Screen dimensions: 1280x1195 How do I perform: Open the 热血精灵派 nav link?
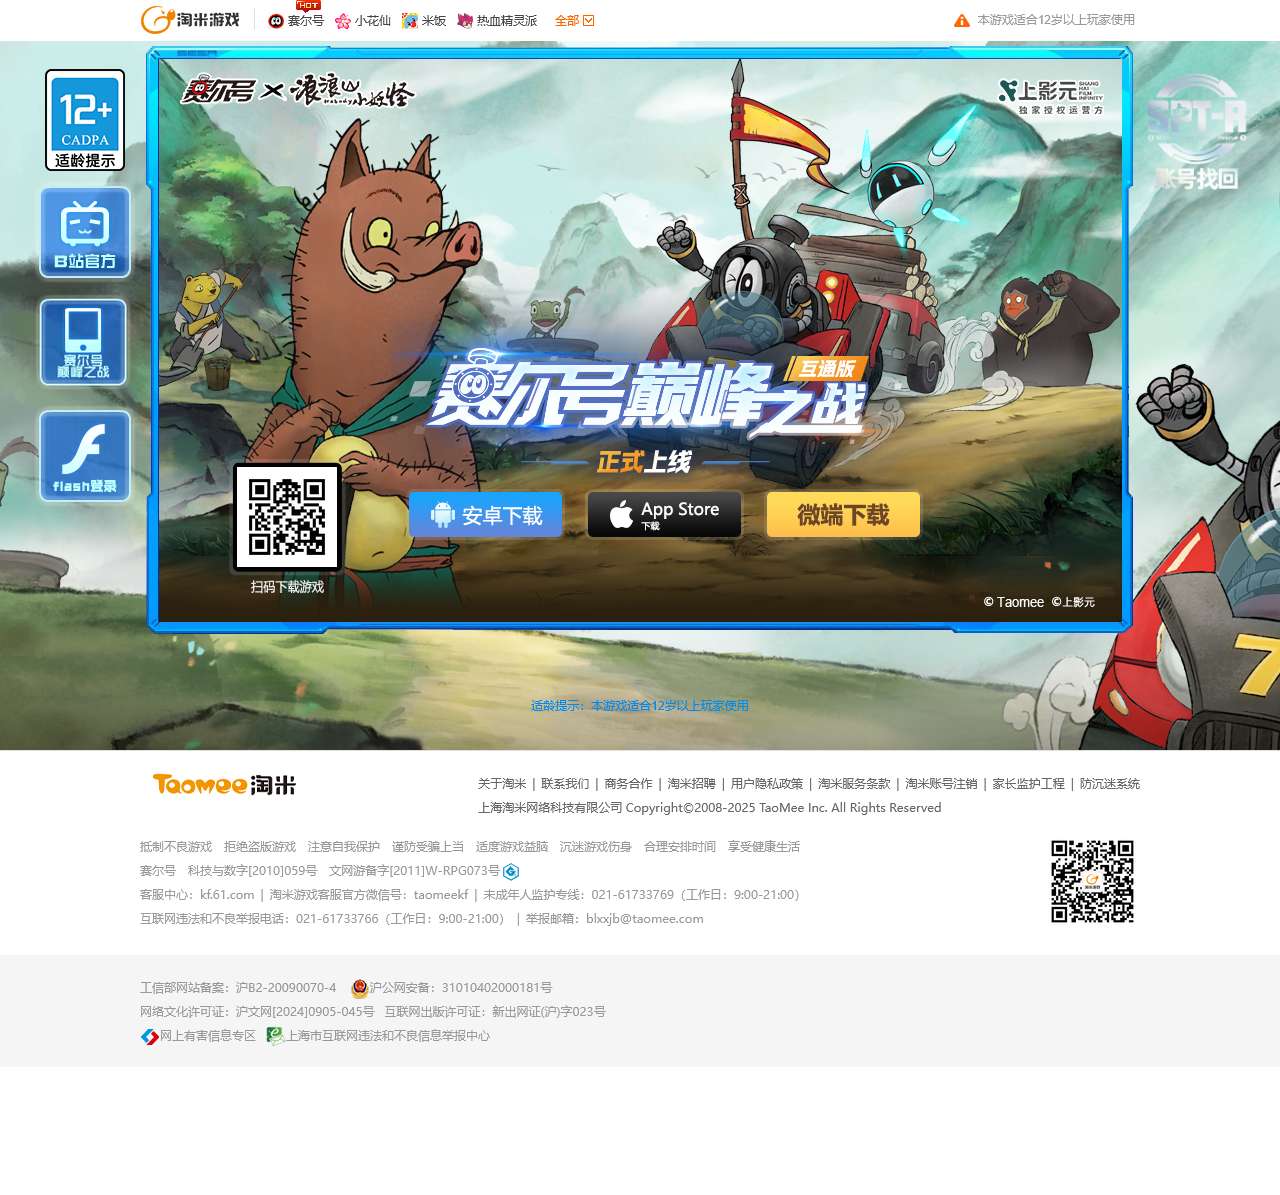pos(498,21)
